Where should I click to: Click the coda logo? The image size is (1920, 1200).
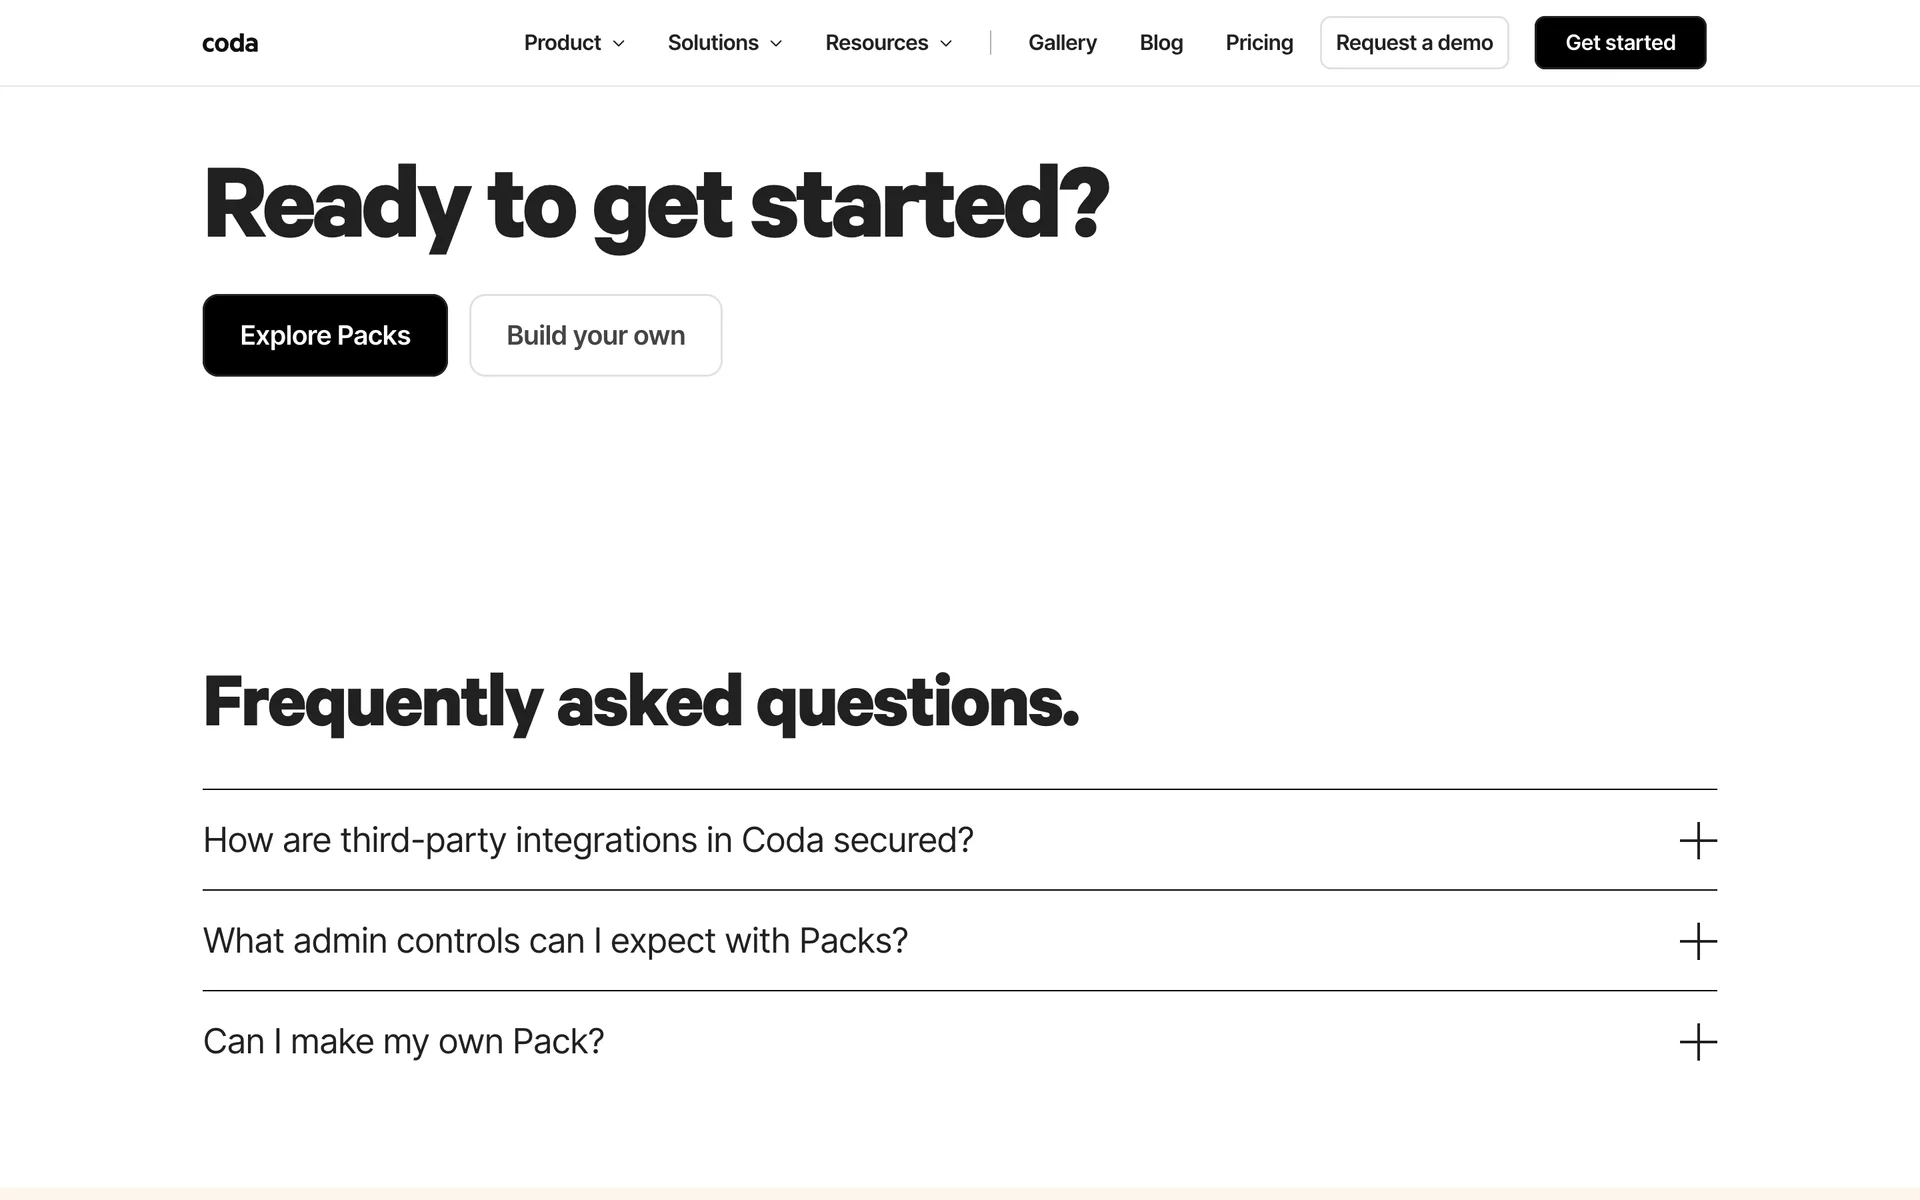[x=230, y=43]
